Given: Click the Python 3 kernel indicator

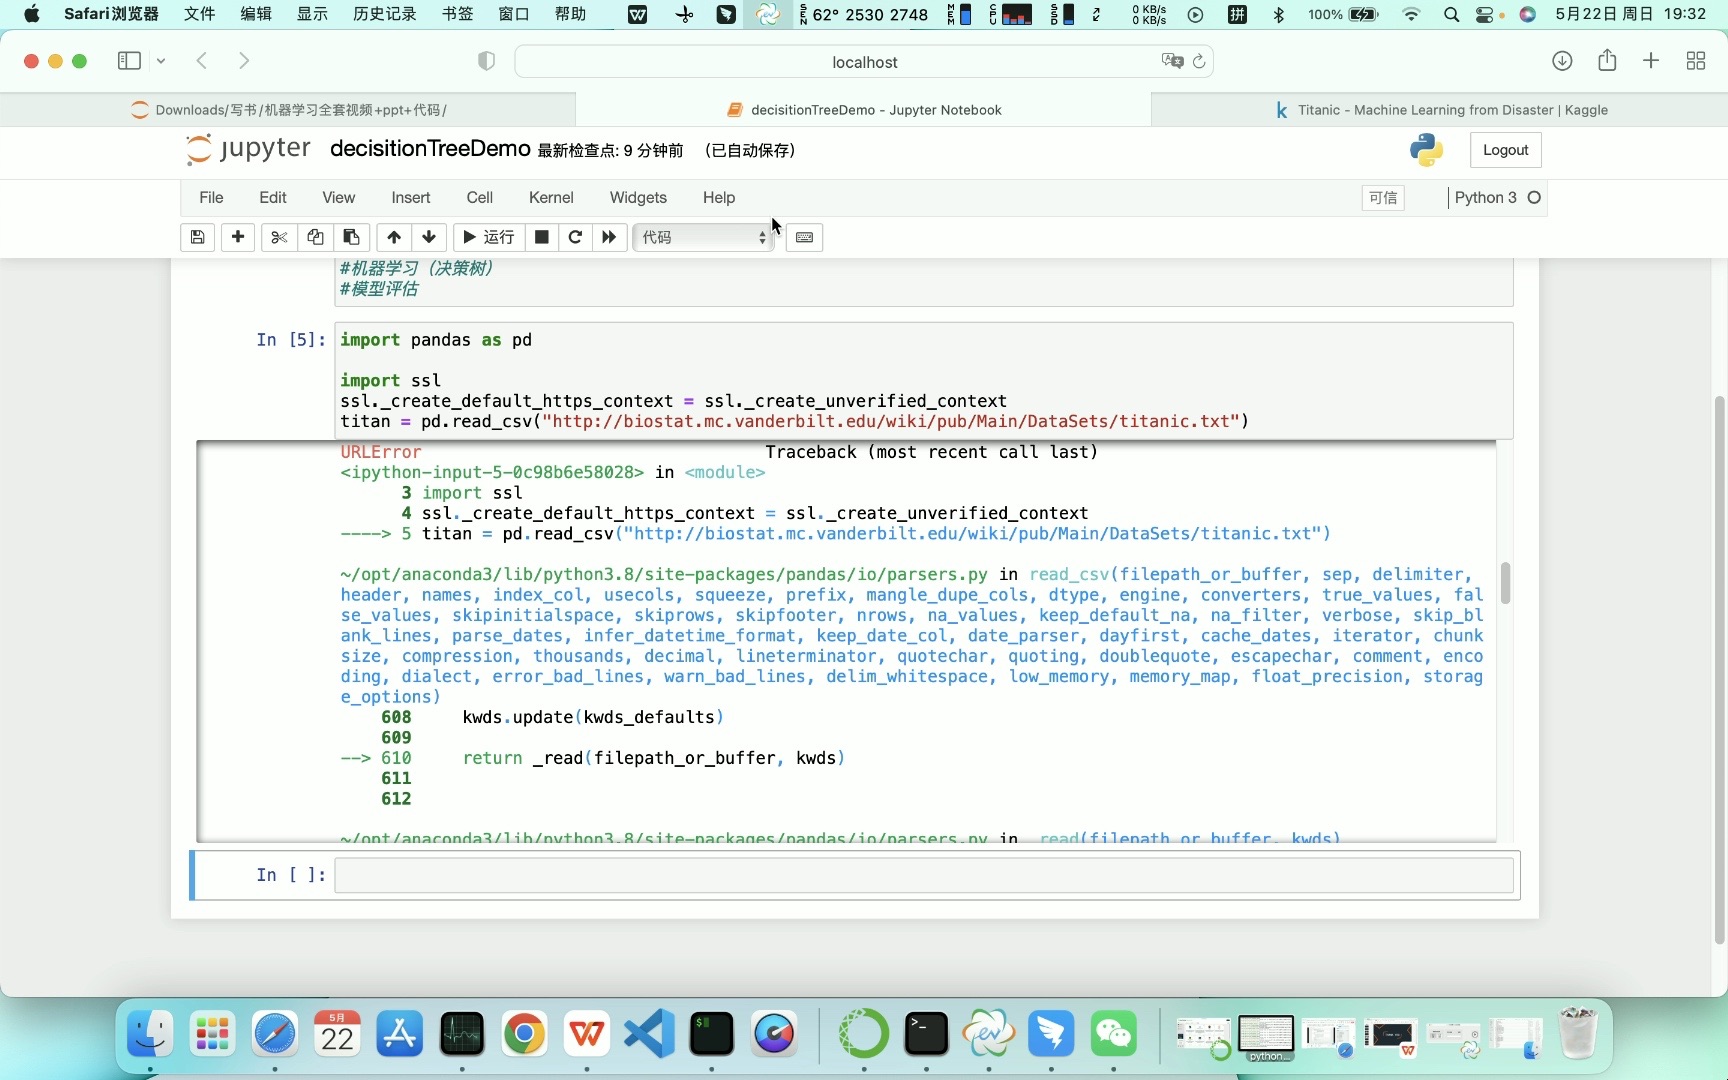Looking at the screenshot, I should pyautogui.click(x=1497, y=197).
